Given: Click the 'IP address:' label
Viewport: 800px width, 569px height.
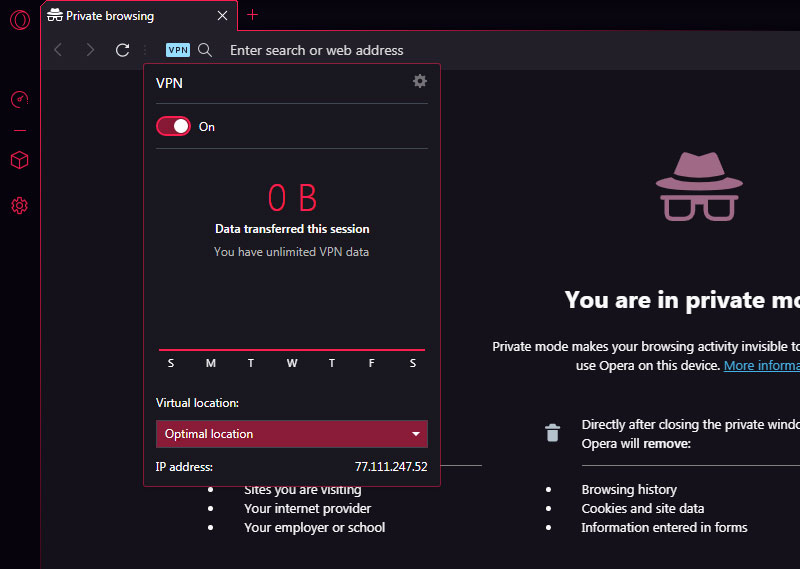Looking at the screenshot, I should tap(184, 466).
